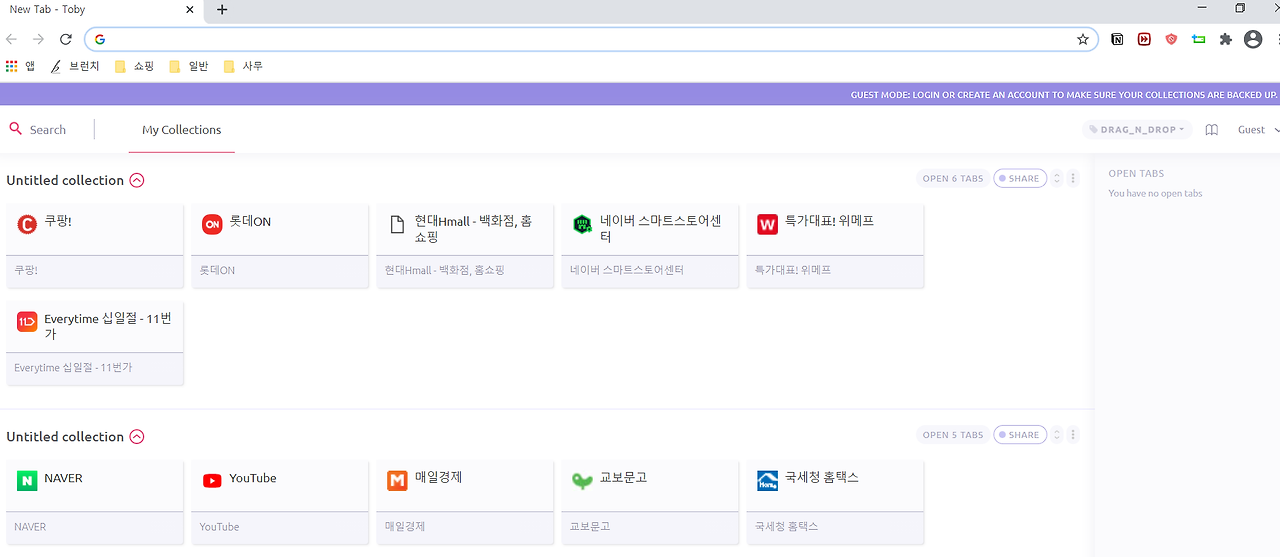The width and height of the screenshot is (1280, 557).
Task: Click the 롯데ON card icon
Action: point(212,224)
